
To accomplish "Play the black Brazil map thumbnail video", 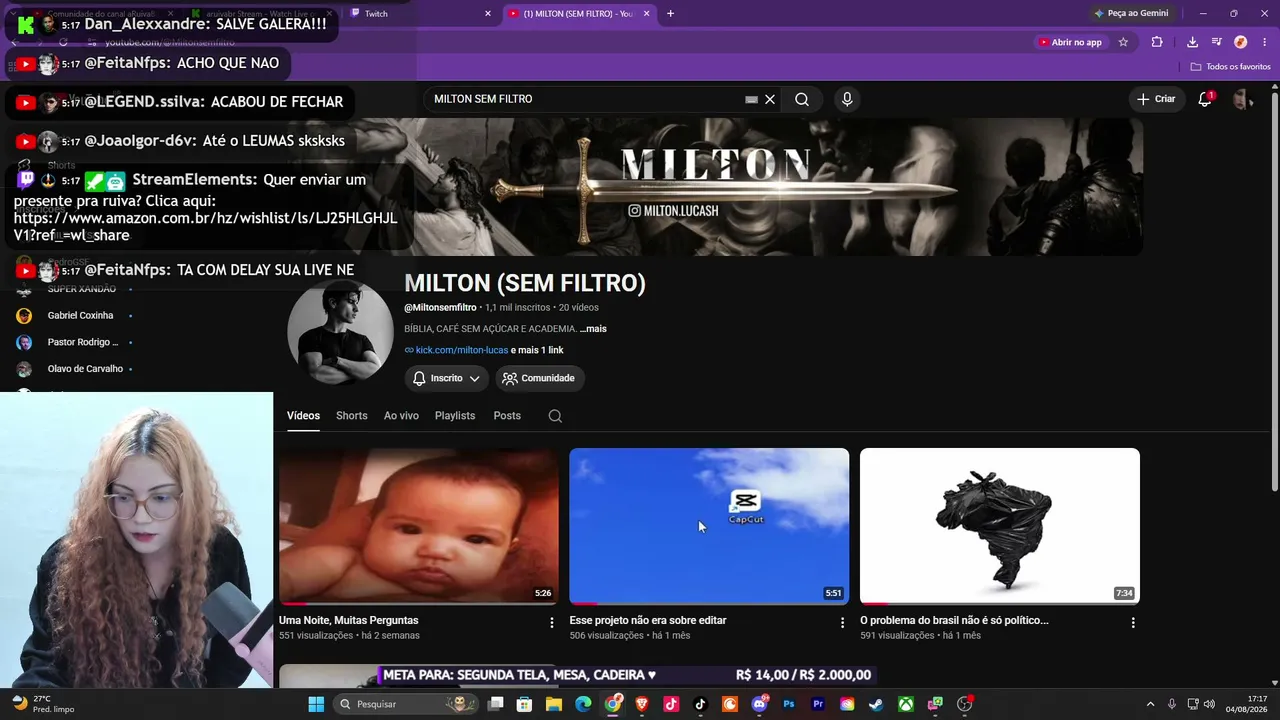I will pos(1000,526).
